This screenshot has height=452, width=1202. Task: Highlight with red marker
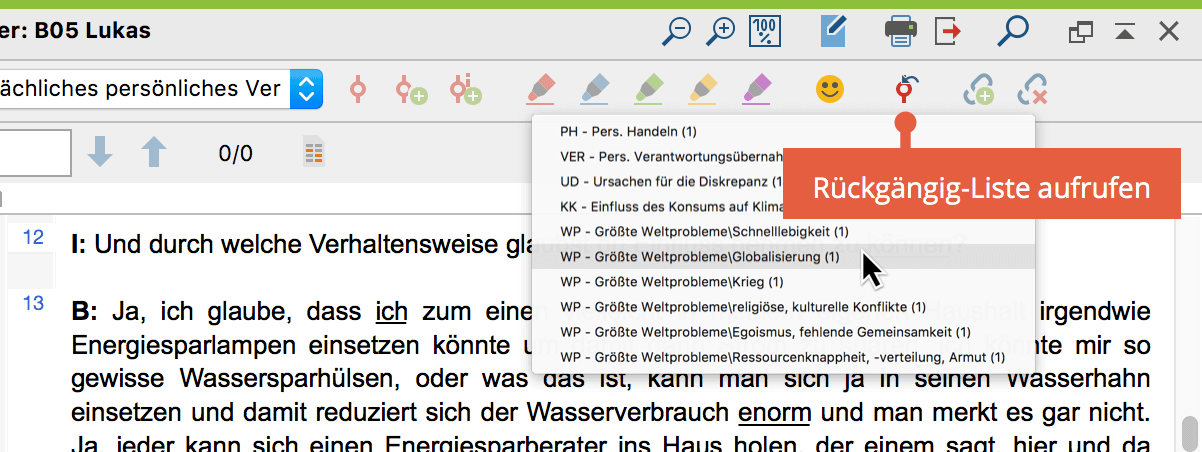coord(540,90)
